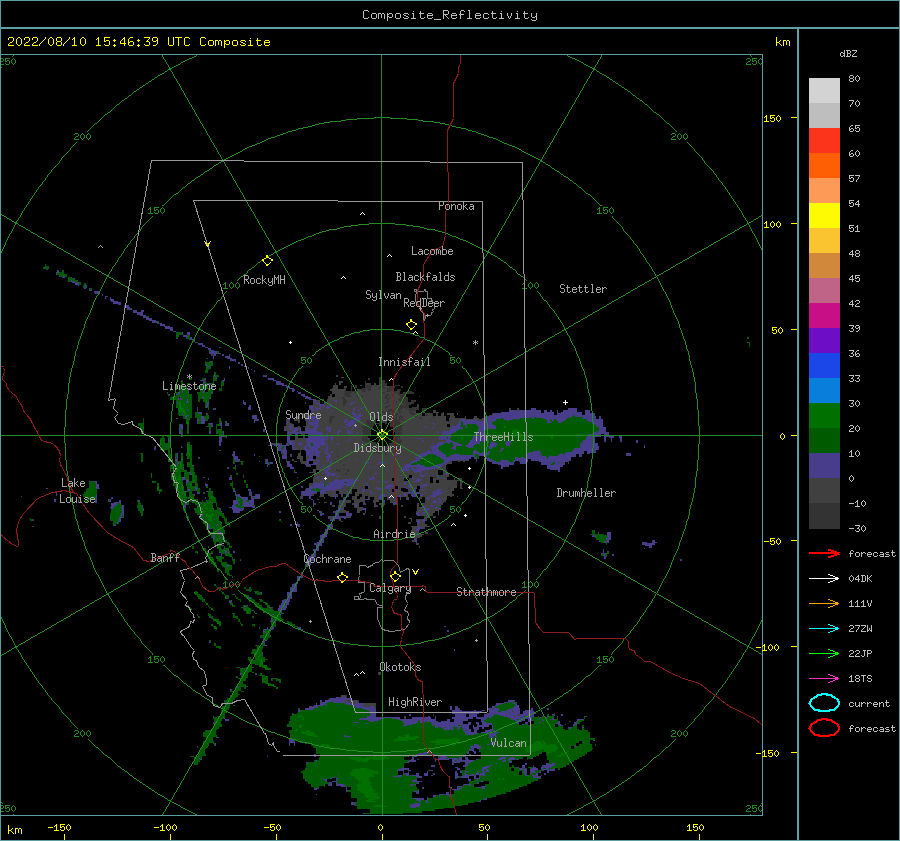Image resolution: width=900 pixels, height=841 pixels.
Task: Select the ThreeHills label on the map
Action: [503, 437]
